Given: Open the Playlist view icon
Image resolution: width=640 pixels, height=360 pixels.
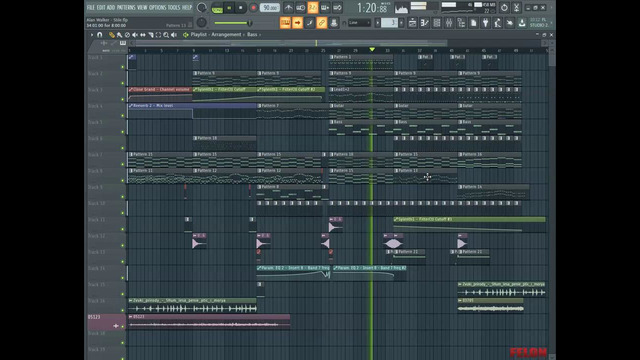Looking at the screenshot, I should (x=413, y=23).
